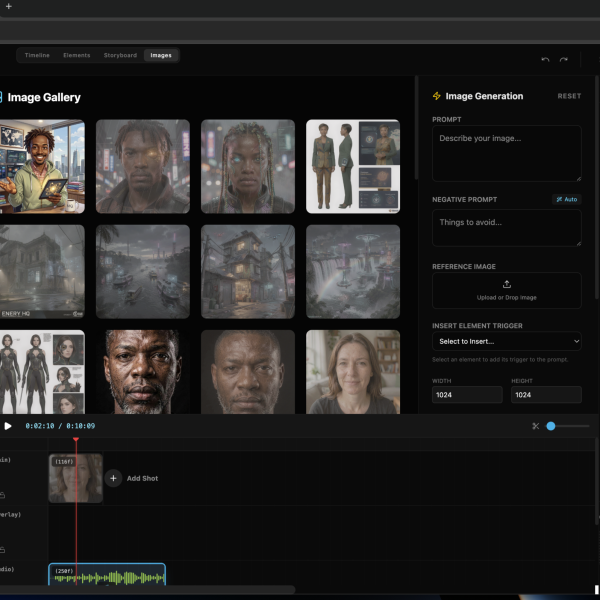
Task: Open the cartoon man with tablet image
Action: (42, 166)
